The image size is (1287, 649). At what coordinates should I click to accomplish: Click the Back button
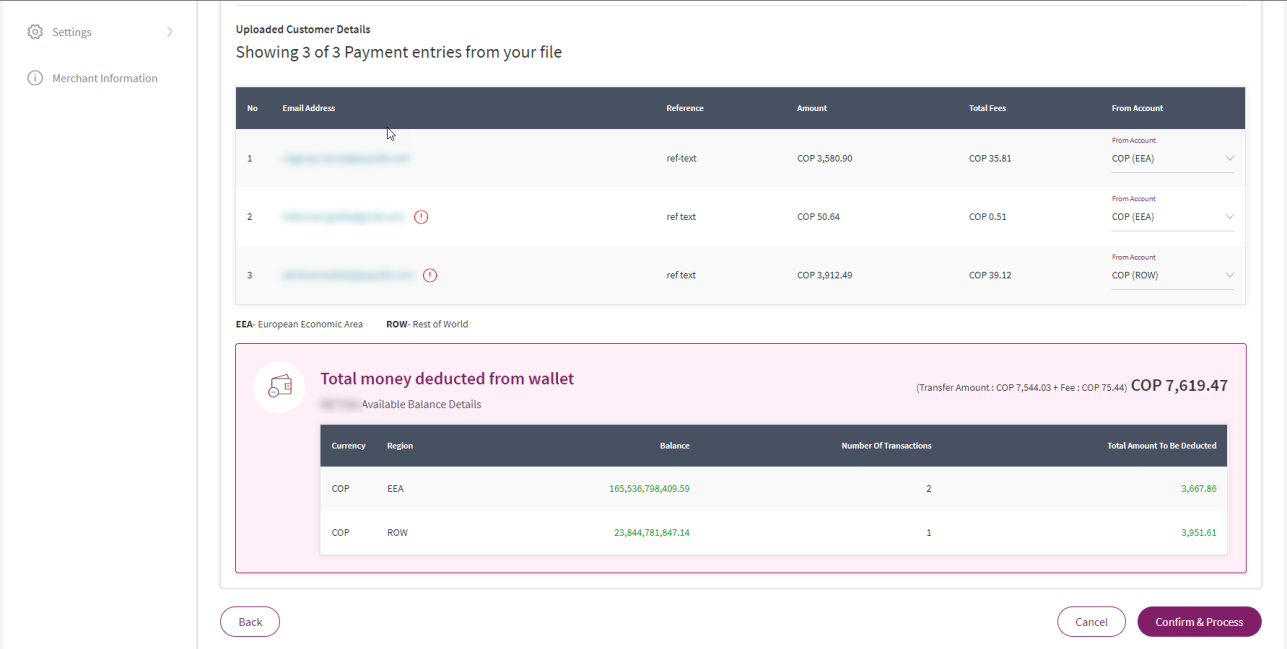click(249, 621)
